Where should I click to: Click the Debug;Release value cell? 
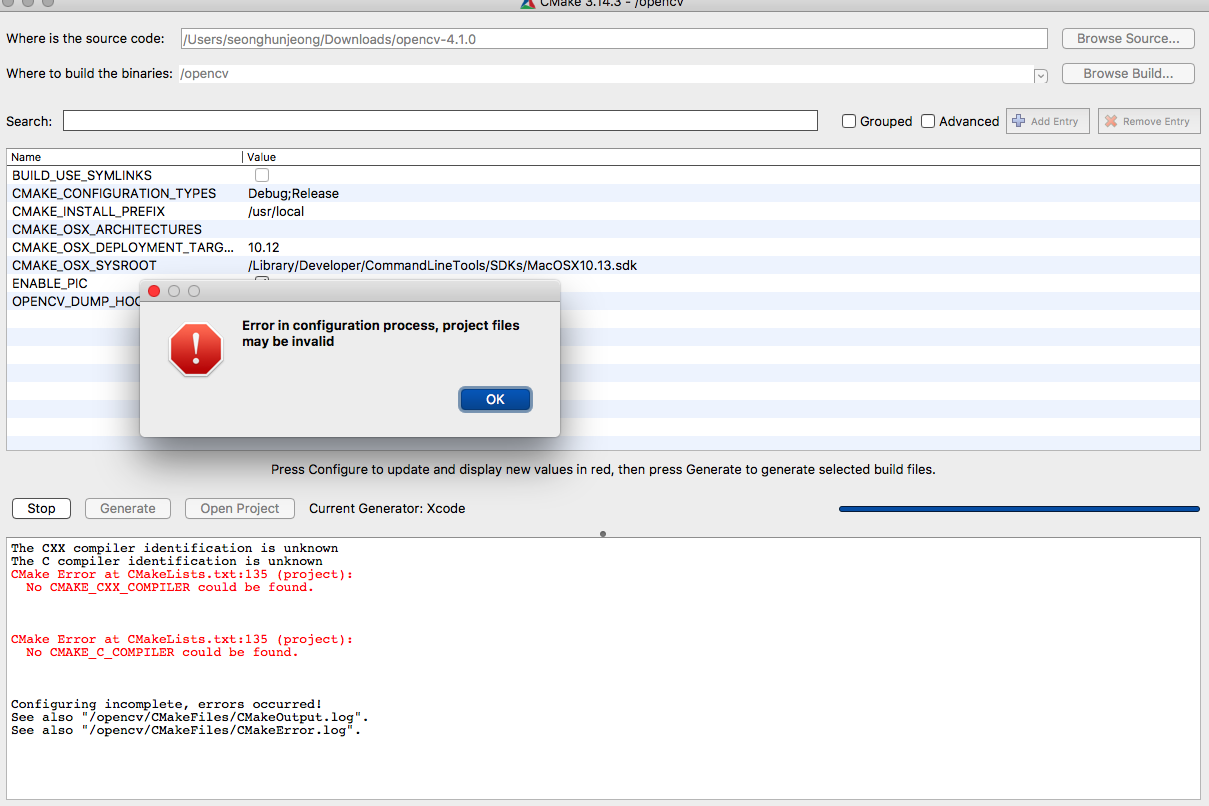pos(294,193)
